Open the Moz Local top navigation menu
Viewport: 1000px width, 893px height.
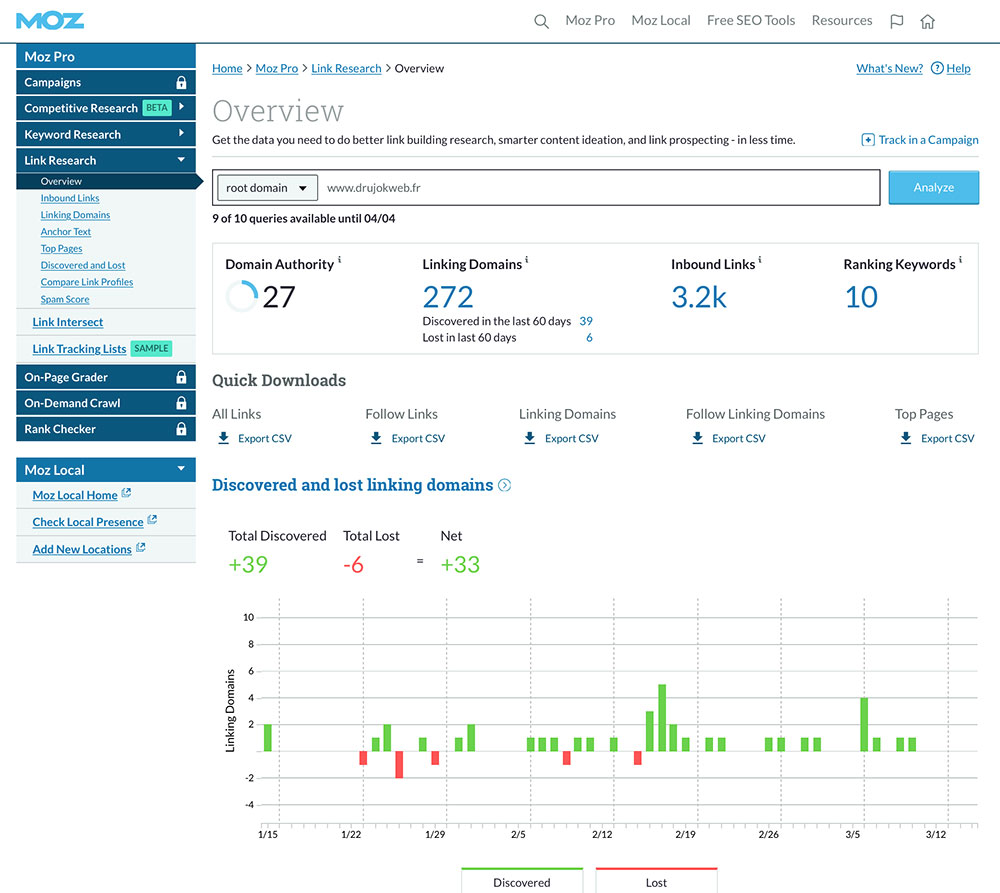661,20
